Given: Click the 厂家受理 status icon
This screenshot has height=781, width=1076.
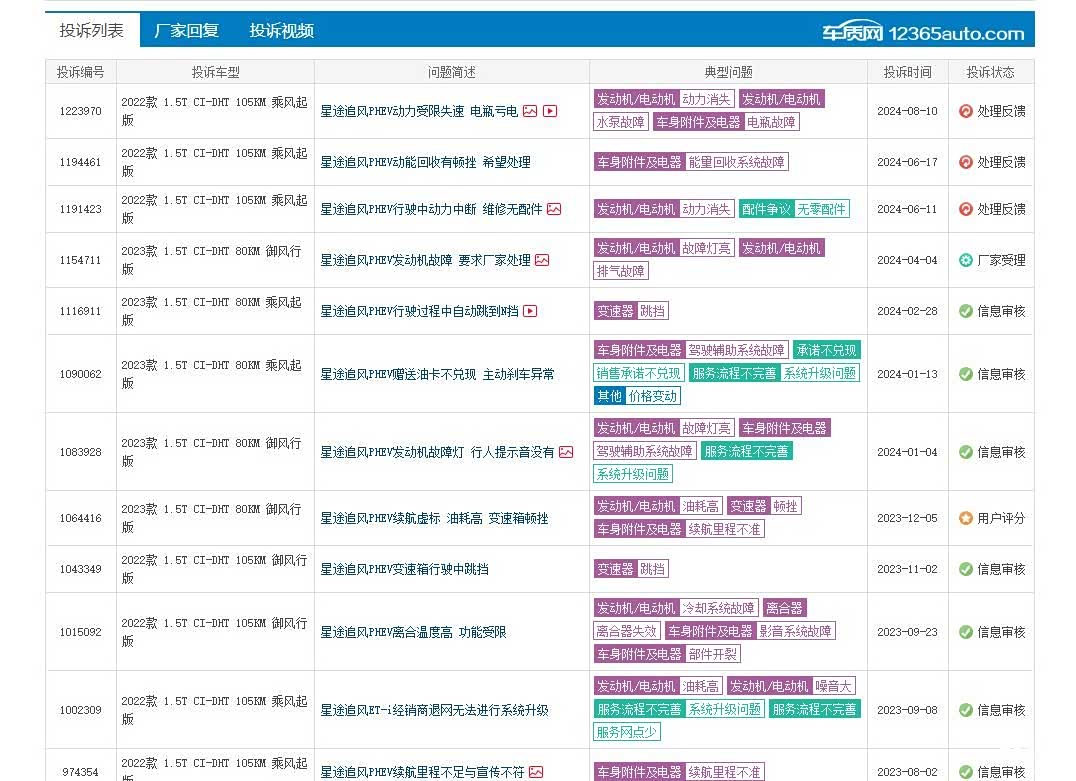Looking at the screenshot, I should coord(965,260).
